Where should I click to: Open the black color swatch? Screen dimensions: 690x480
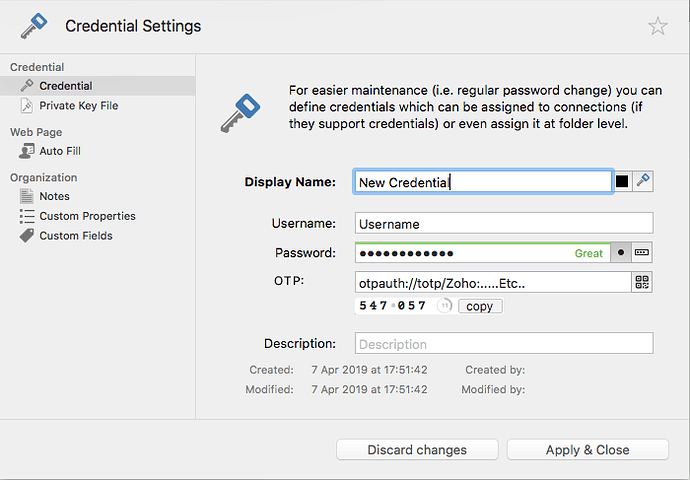click(x=622, y=181)
